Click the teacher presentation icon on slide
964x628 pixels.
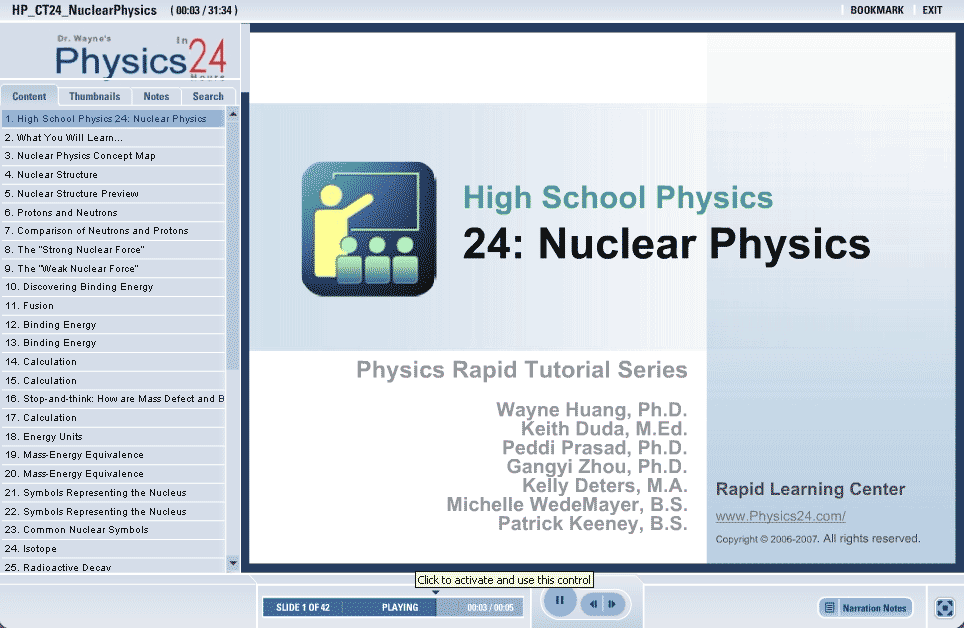[368, 229]
